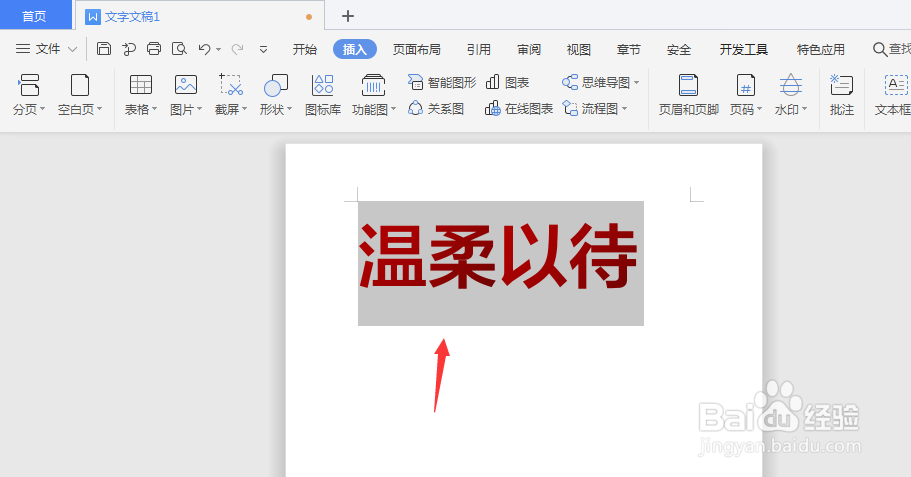This screenshot has width=911, height=477.
Task: Switch to the 开始 ribbon tab
Action: pyautogui.click(x=304, y=50)
